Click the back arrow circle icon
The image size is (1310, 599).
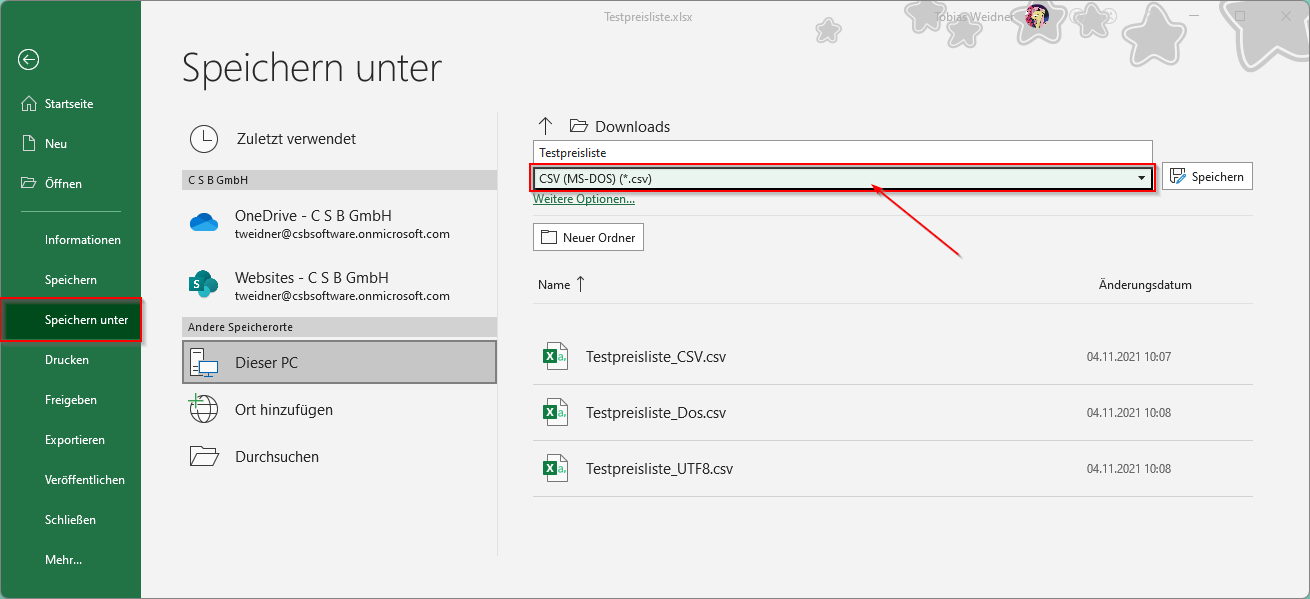point(28,60)
